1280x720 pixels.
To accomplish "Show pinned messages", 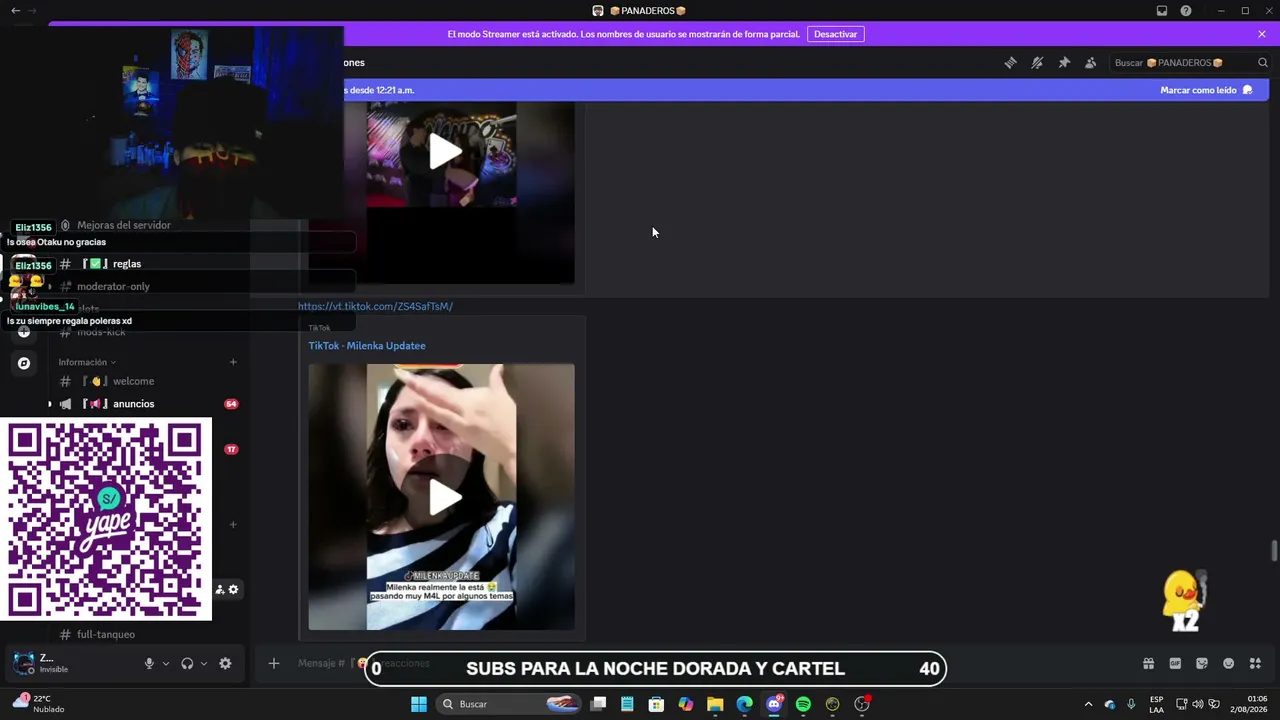I will pyautogui.click(x=1064, y=63).
